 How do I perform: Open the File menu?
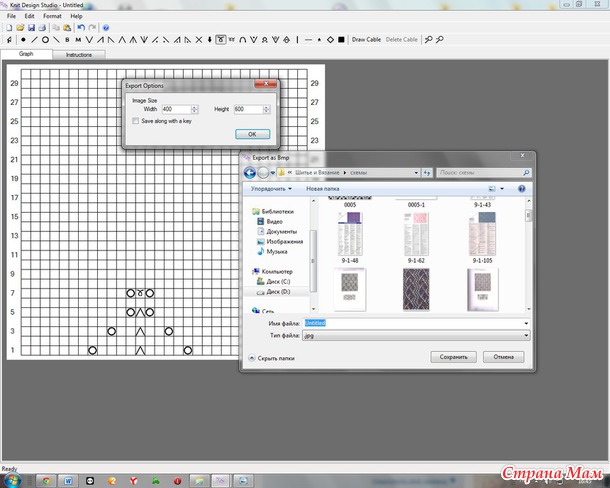coord(11,16)
